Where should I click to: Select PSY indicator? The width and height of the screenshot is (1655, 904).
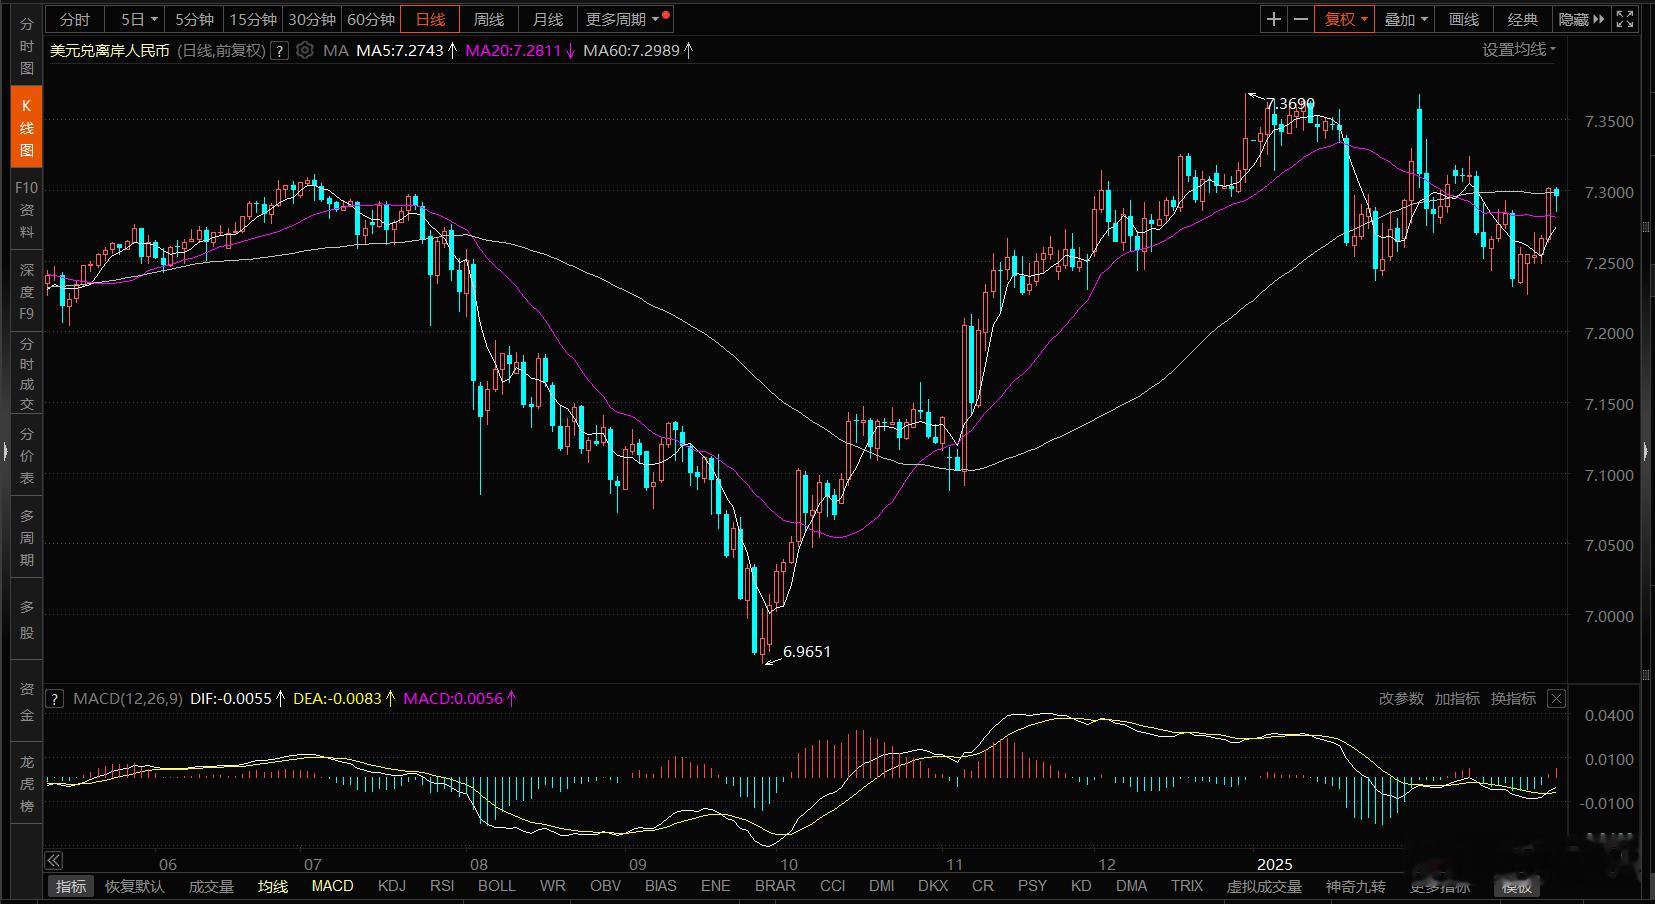click(x=1032, y=886)
